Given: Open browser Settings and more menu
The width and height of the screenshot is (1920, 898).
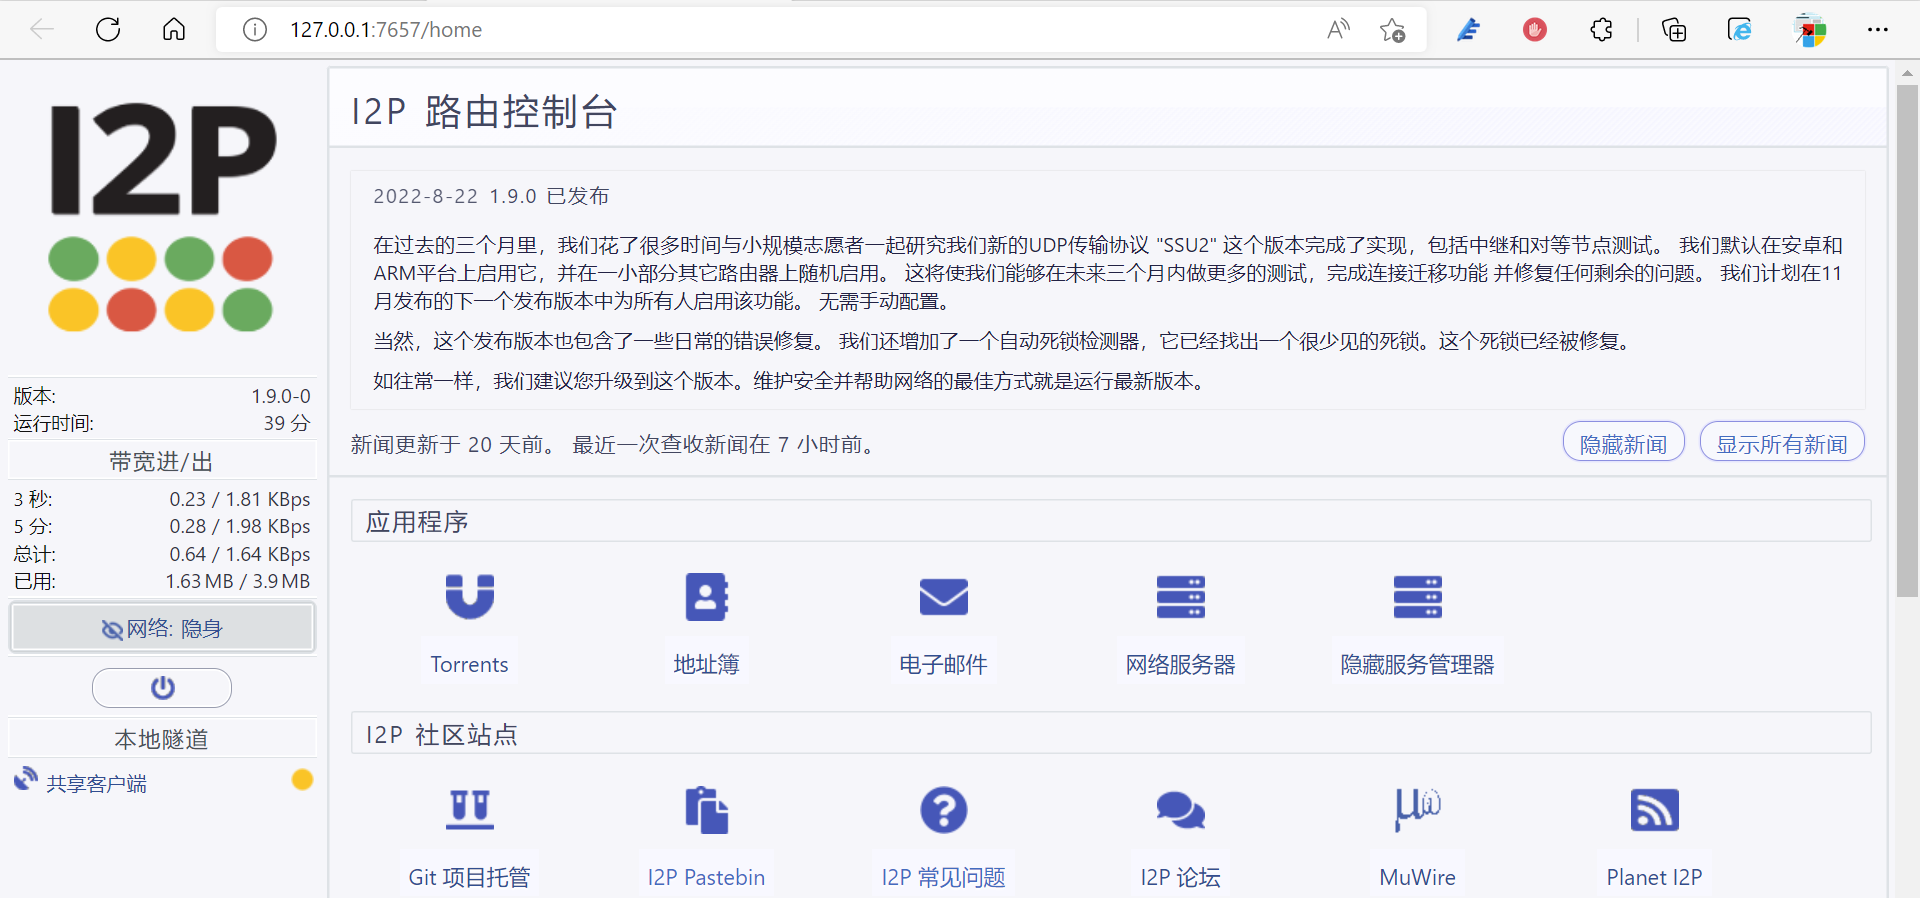Looking at the screenshot, I should (1878, 30).
